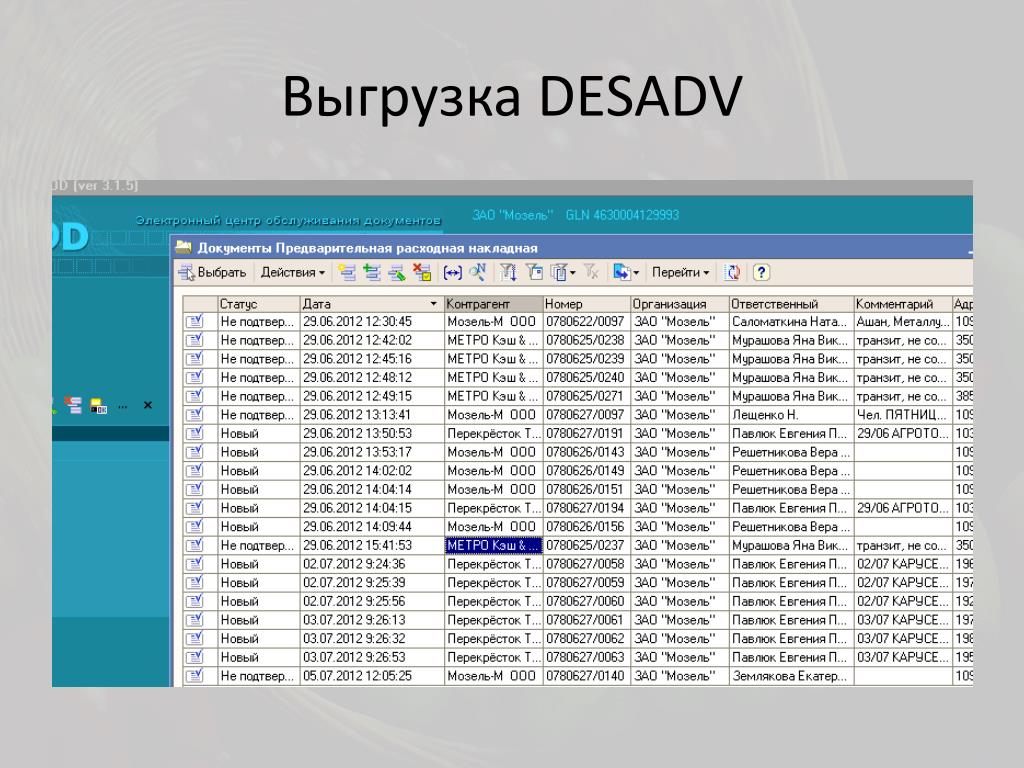Image resolution: width=1024 pixels, height=768 pixels.
Task: Click the Set date interval icon
Action: [x=453, y=273]
